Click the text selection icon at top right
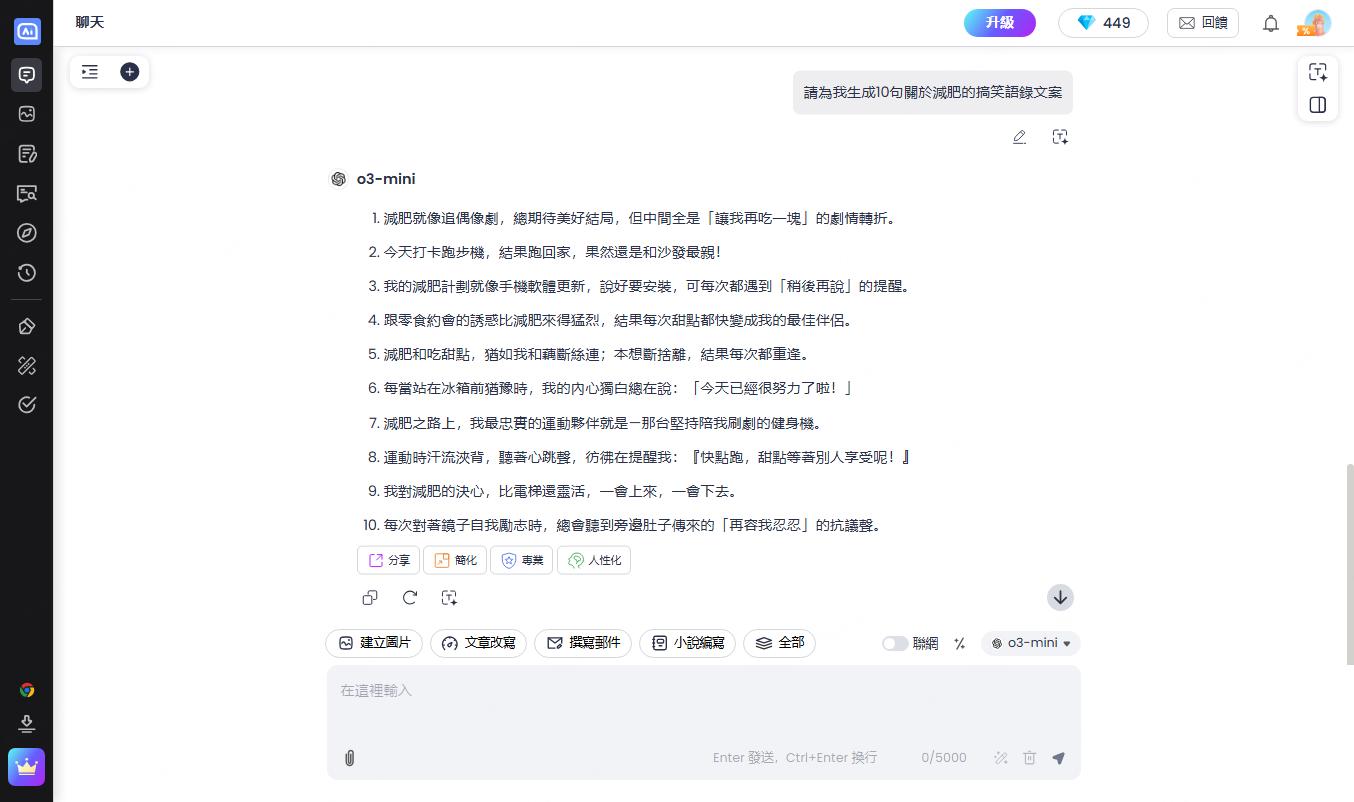1354x802 pixels. tap(1318, 72)
